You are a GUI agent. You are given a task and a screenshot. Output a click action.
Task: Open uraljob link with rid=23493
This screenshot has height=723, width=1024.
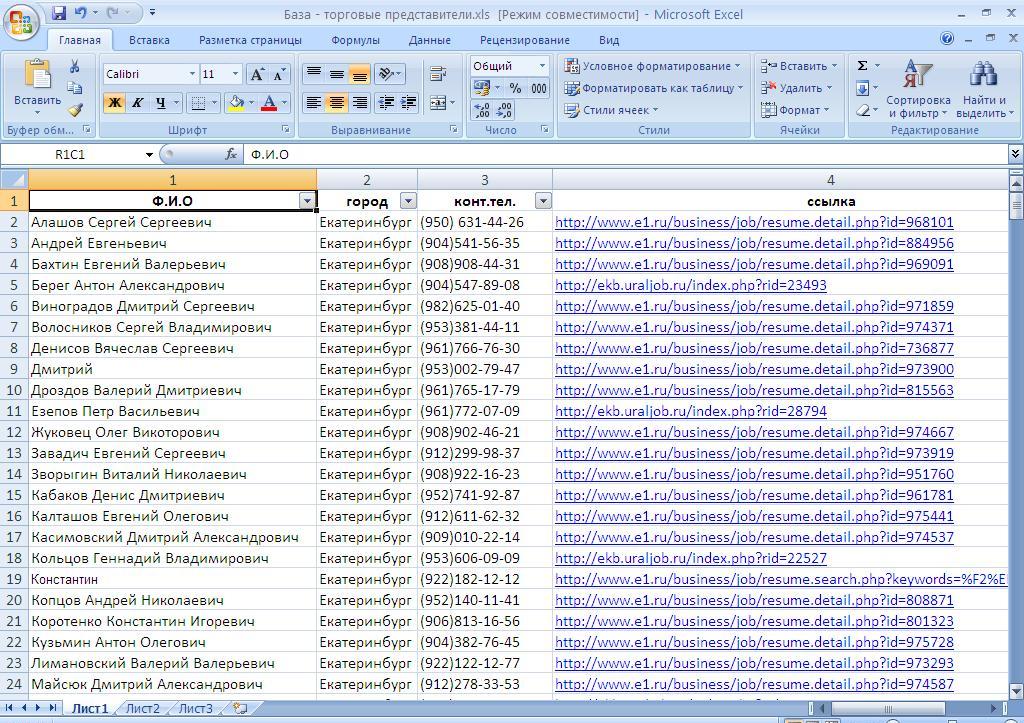click(691, 285)
